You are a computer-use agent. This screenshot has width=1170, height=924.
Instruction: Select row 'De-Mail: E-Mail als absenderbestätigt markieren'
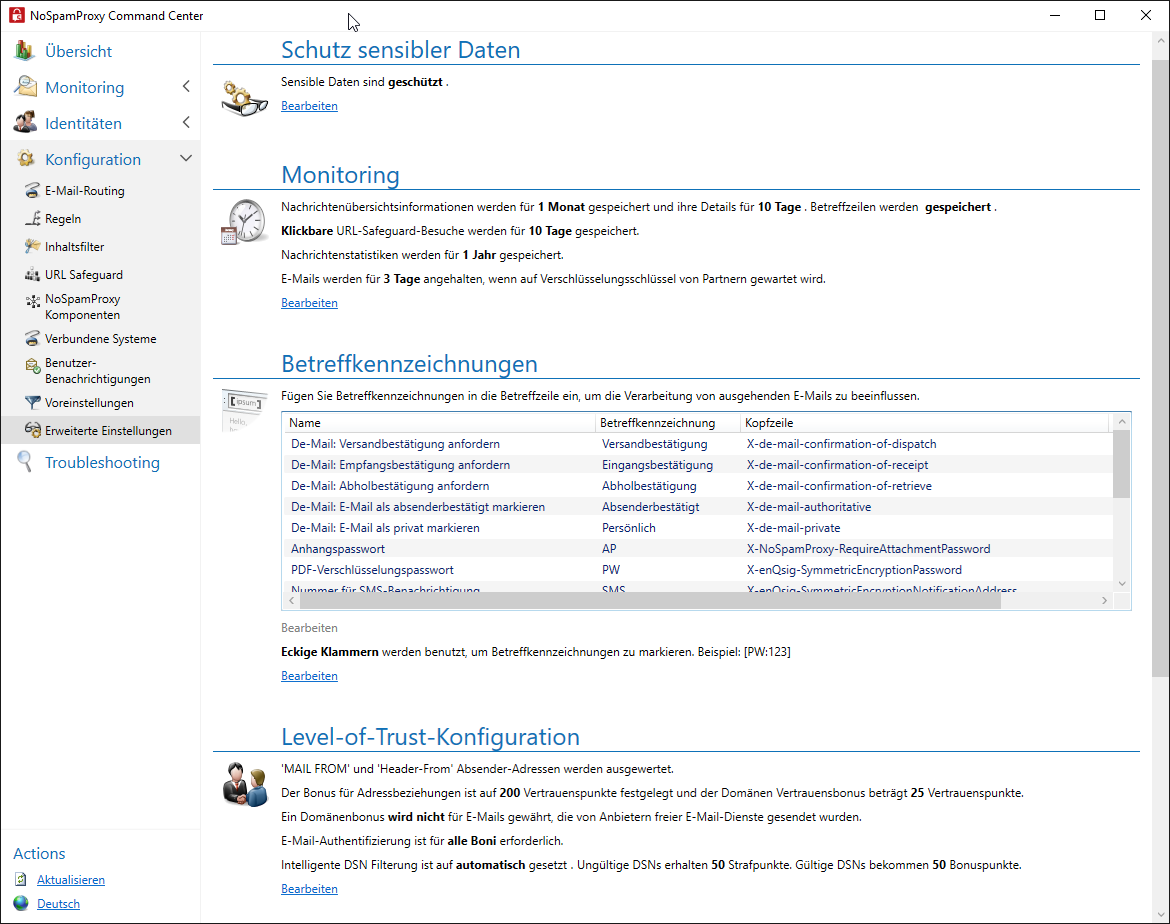point(698,506)
